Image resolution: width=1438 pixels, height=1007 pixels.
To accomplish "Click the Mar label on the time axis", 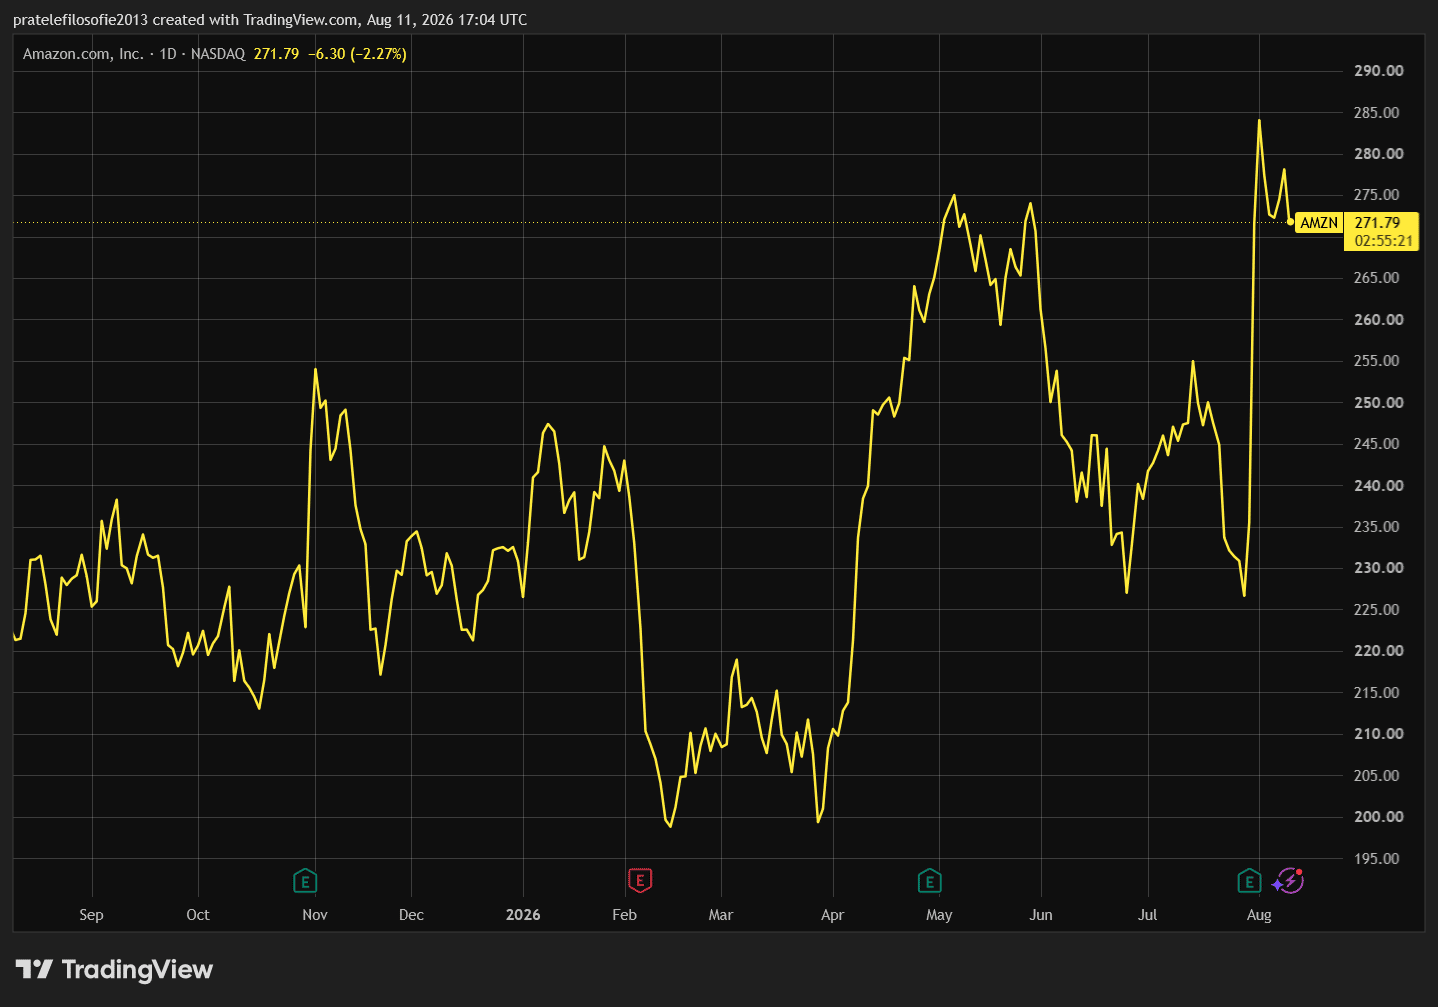I will coord(721,915).
